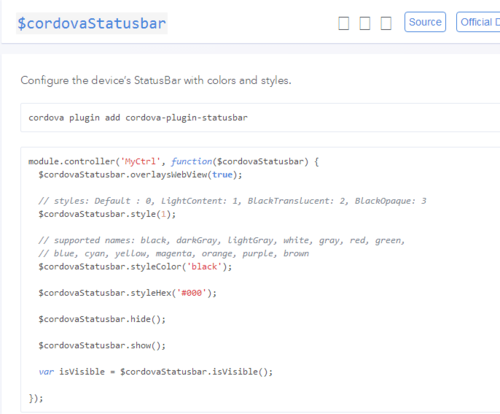This screenshot has height=414, width=500.
Task: Click the "// blue, cyan, yellow" comment line
Action: (x=174, y=254)
